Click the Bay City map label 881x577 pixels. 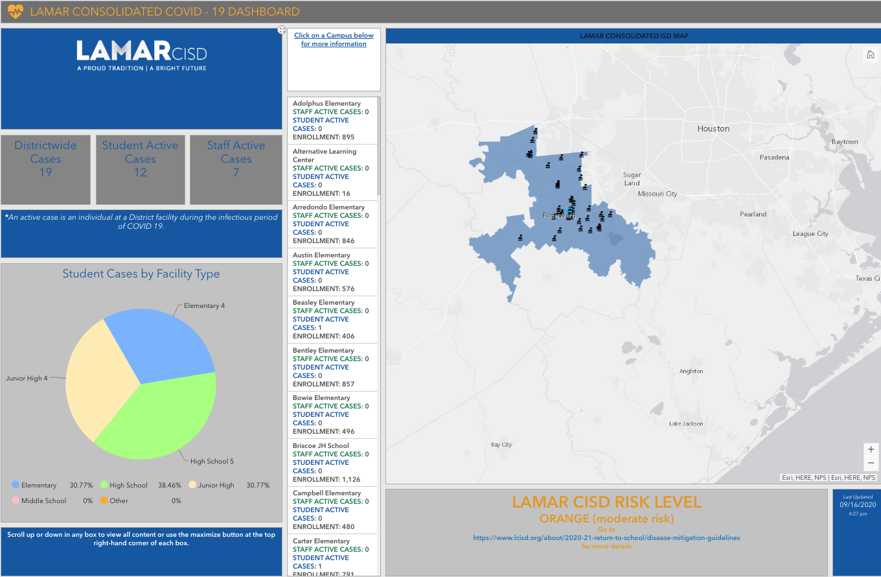[x=501, y=444]
